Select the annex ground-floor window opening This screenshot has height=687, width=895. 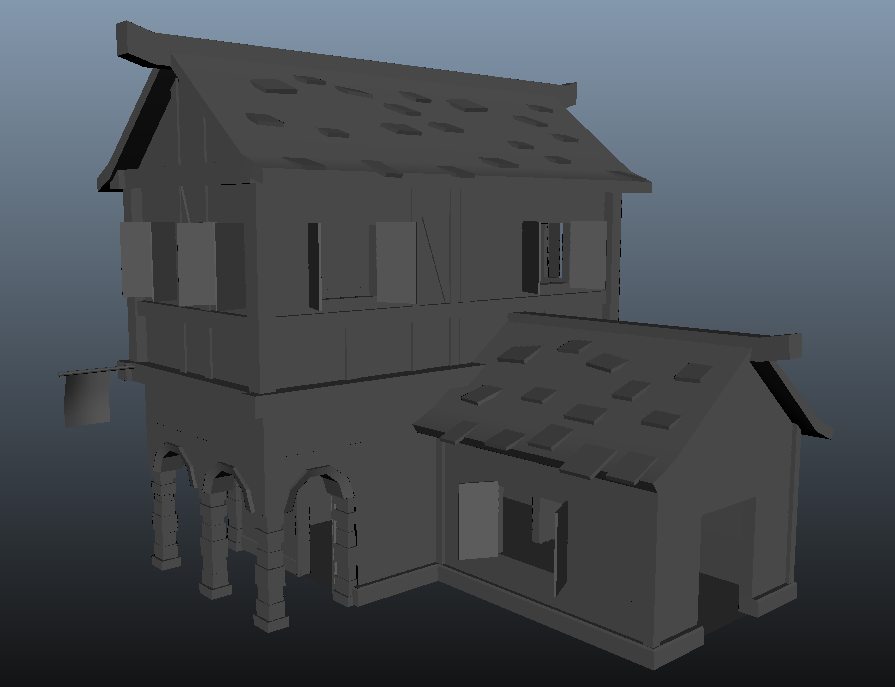(529, 534)
